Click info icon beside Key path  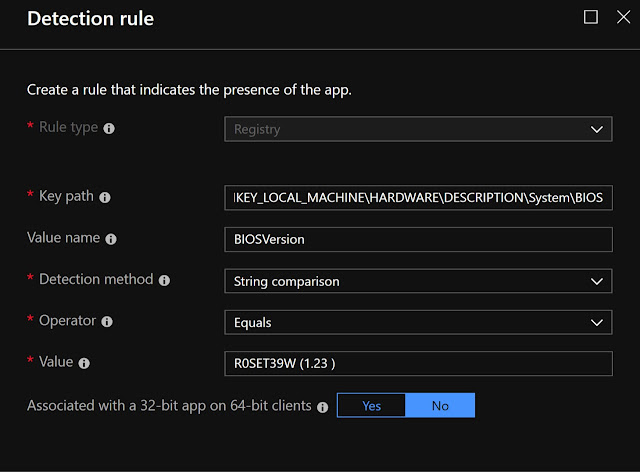[105, 198]
